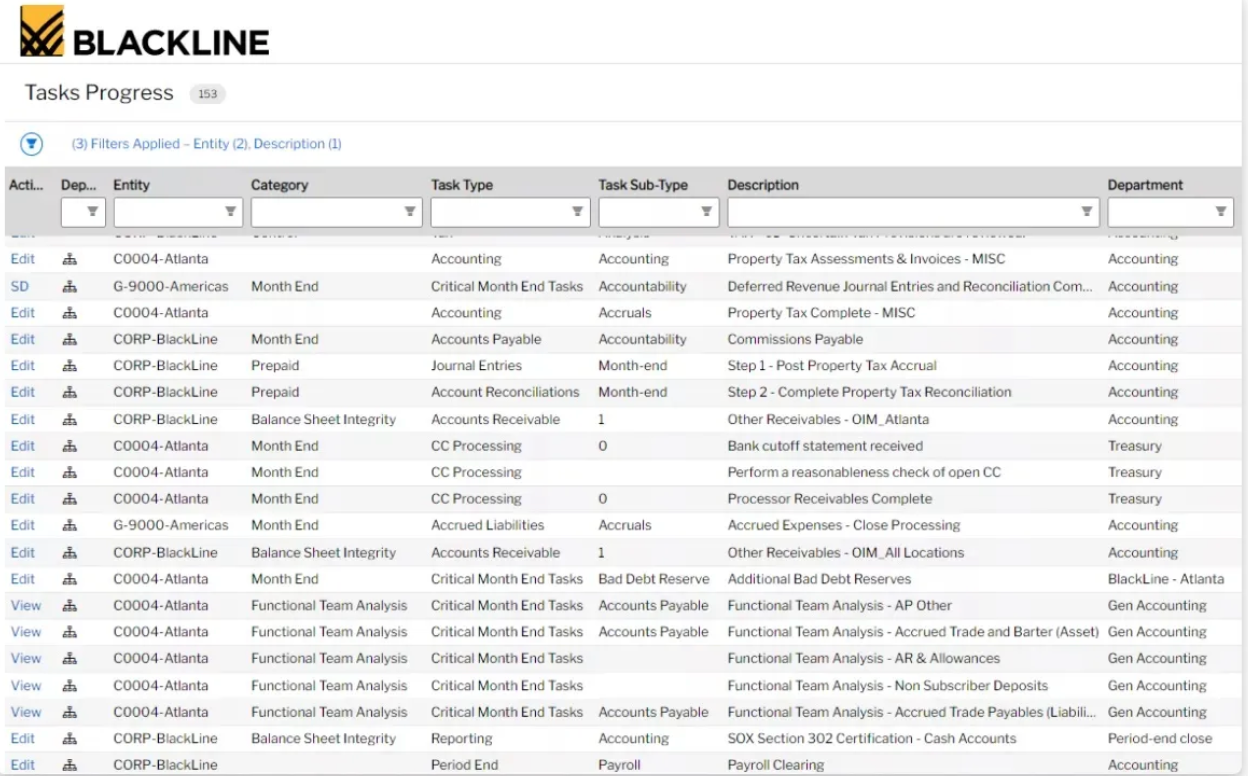Select 'Step 1 - Post Property Tax Accrual' text
The width and height of the screenshot is (1248, 776).
(x=832, y=366)
